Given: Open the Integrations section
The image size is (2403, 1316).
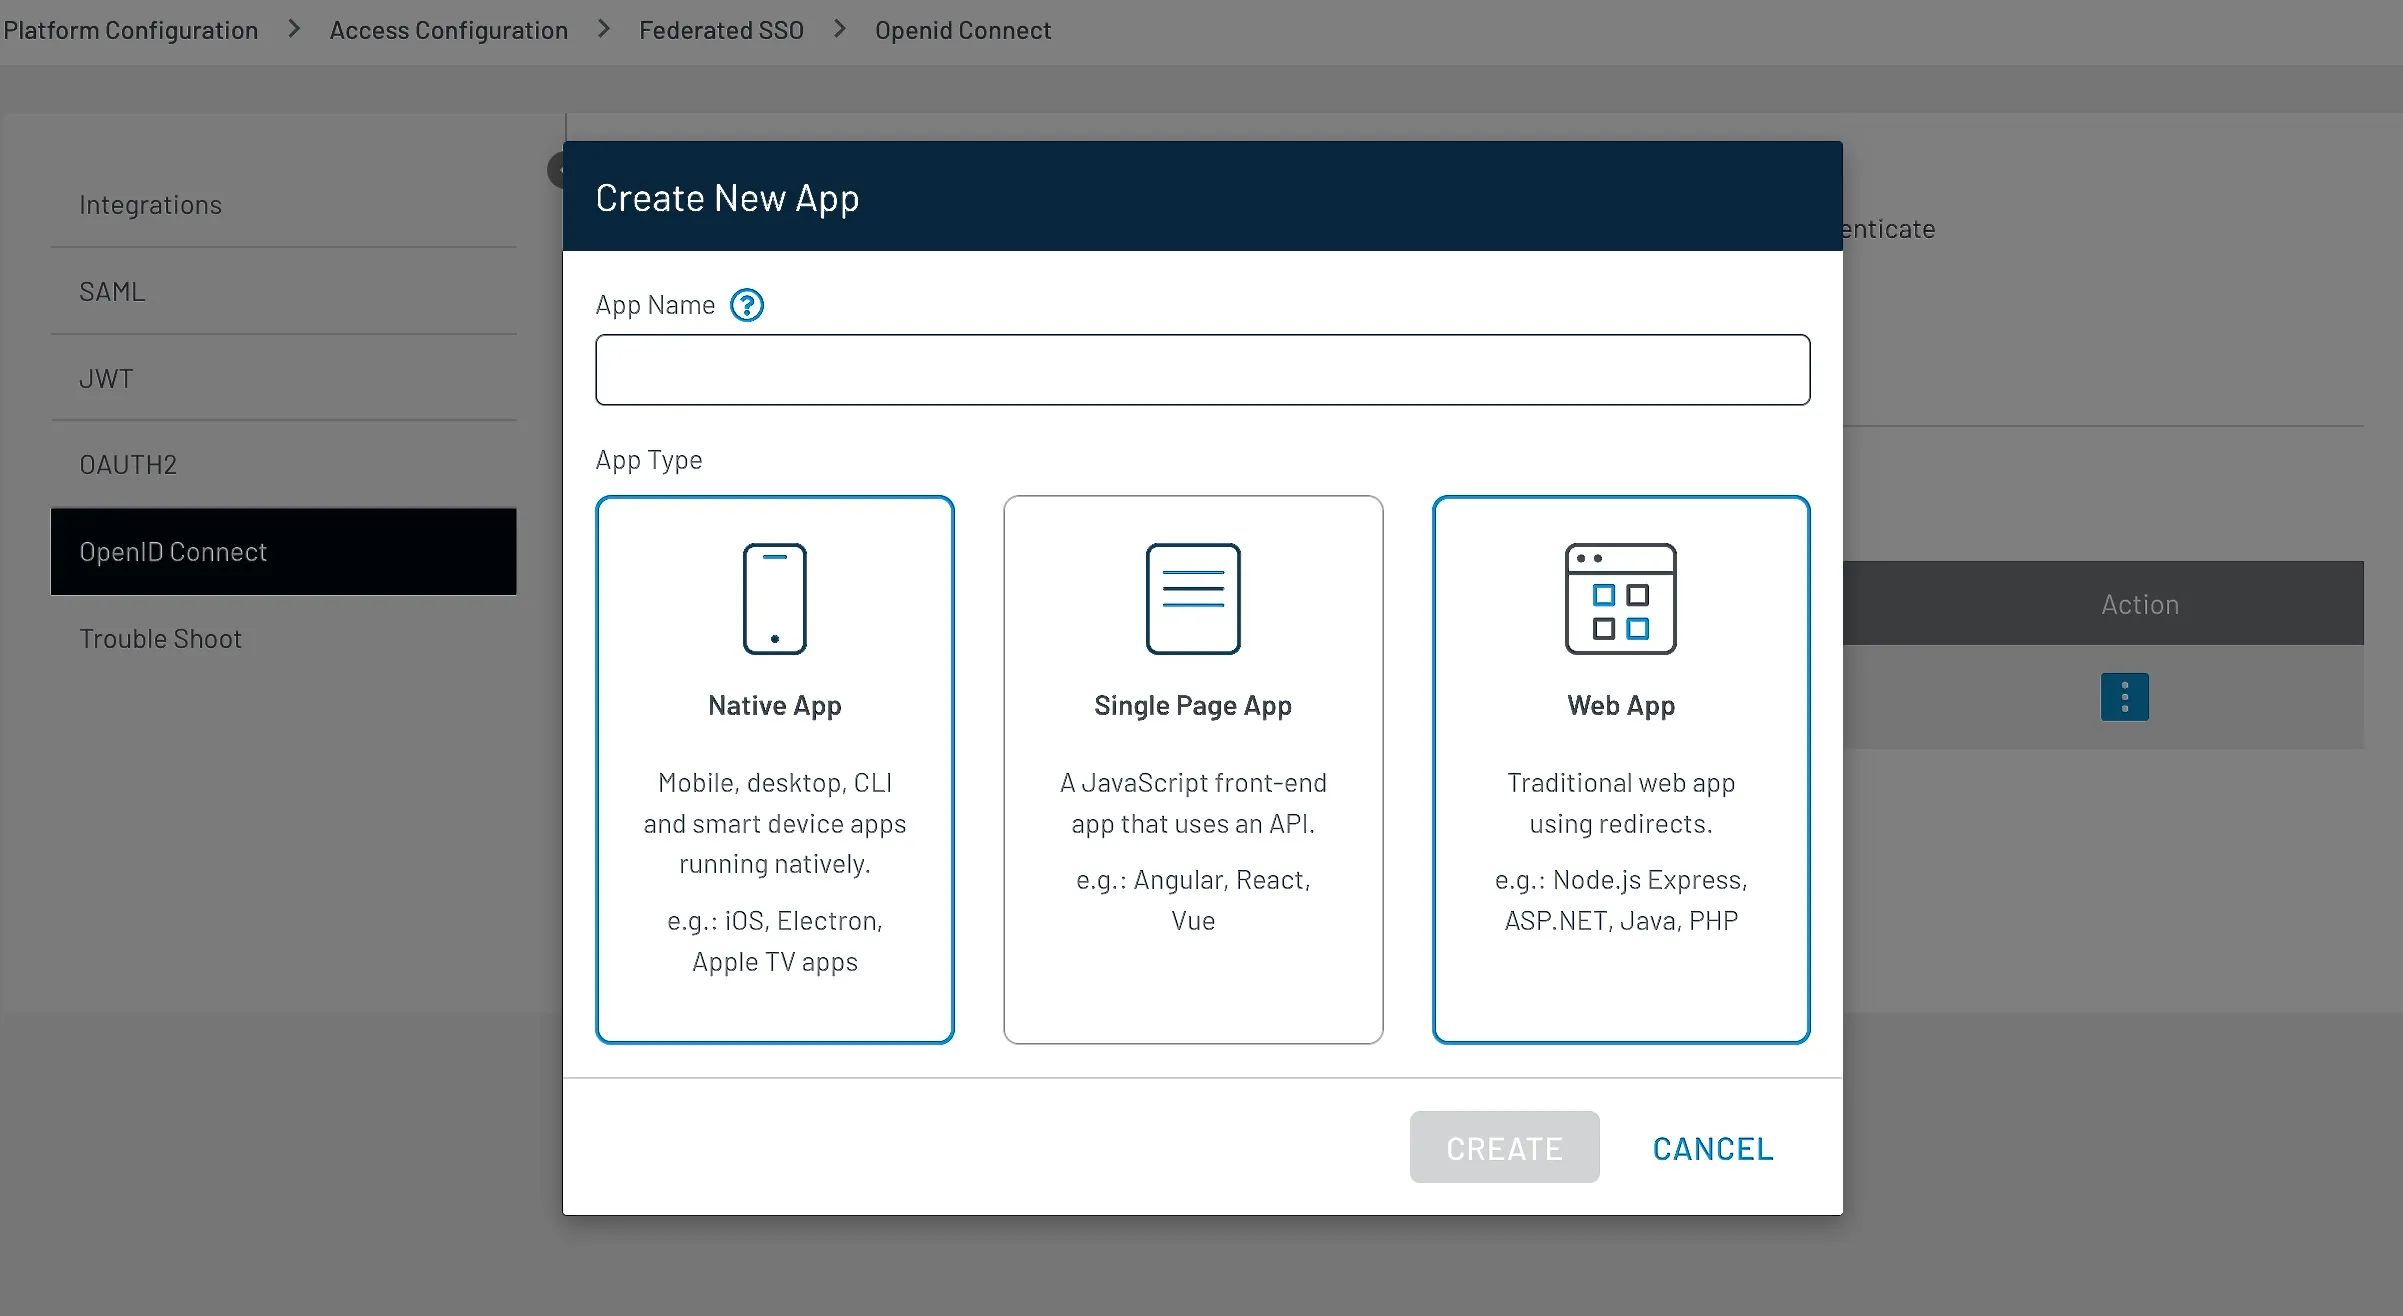Looking at the screenshot, I should pyautogui.click(x=150, y=204).
